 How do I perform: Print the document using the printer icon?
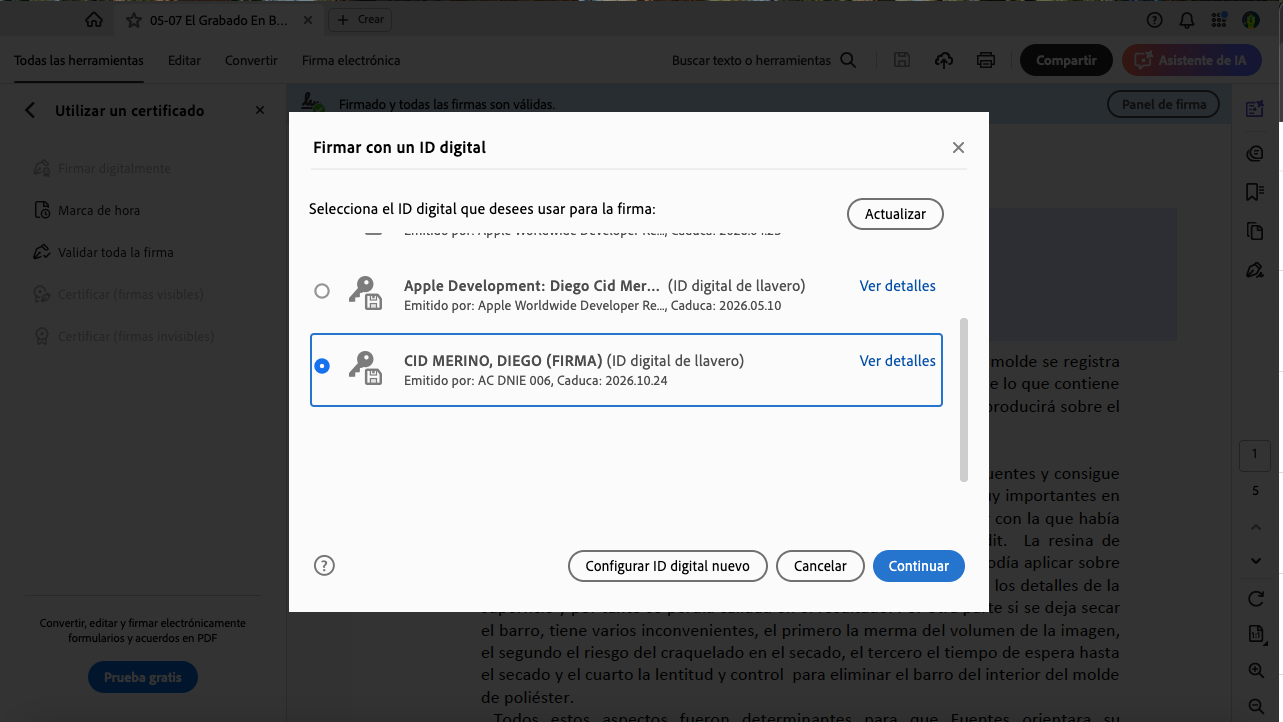click(x=986, y=60)
